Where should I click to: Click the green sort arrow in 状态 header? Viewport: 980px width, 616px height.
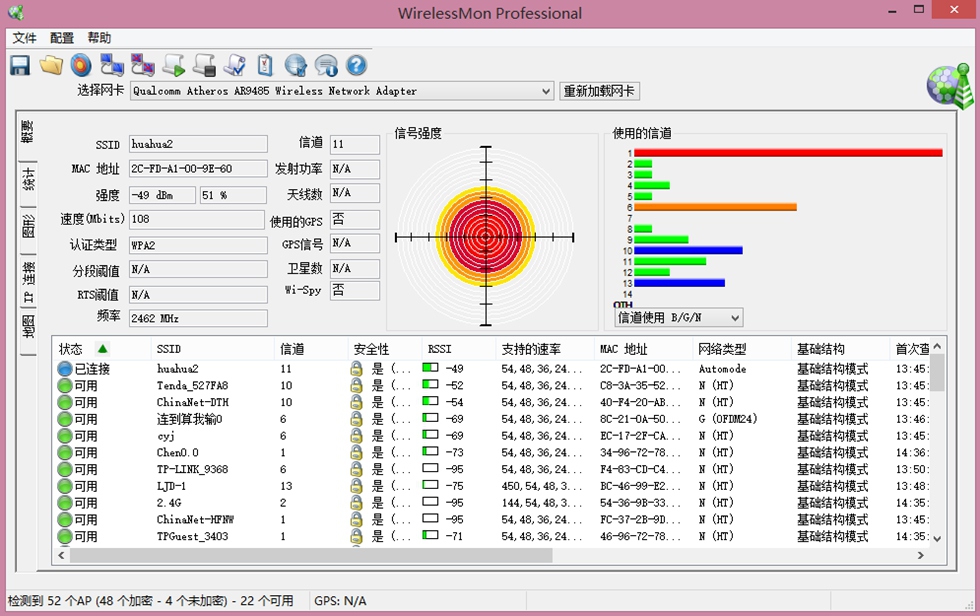(x=102, y=349)
